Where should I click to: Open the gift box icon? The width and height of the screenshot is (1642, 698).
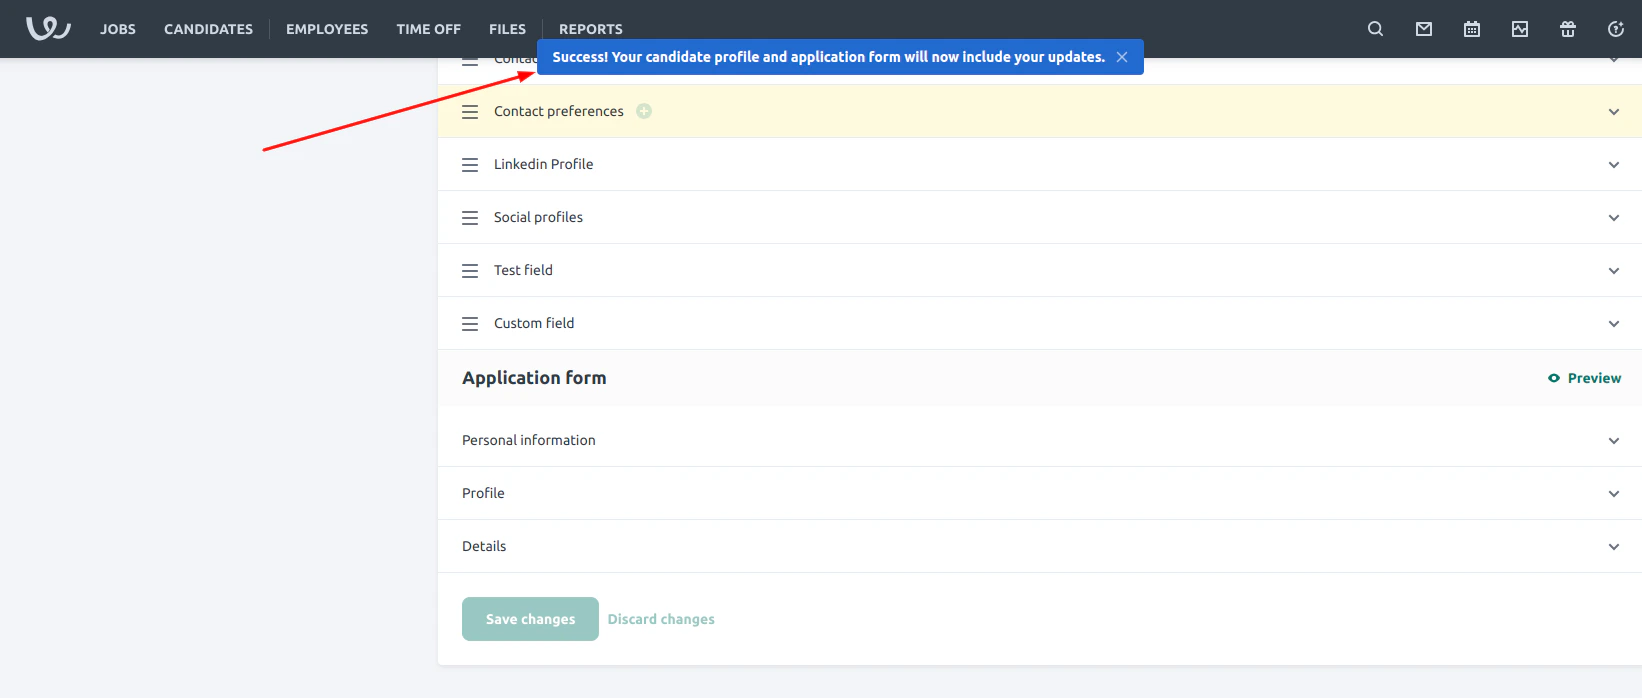1568,29
